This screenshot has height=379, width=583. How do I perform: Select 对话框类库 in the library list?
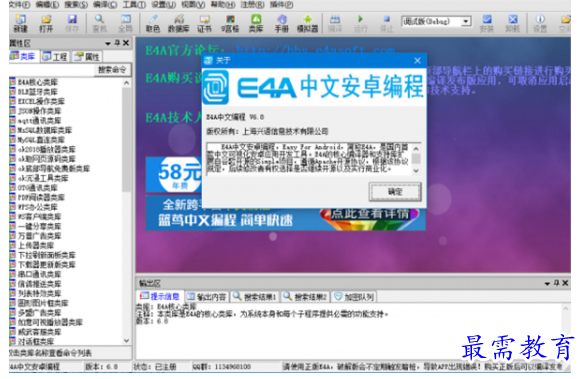(35, 341)
